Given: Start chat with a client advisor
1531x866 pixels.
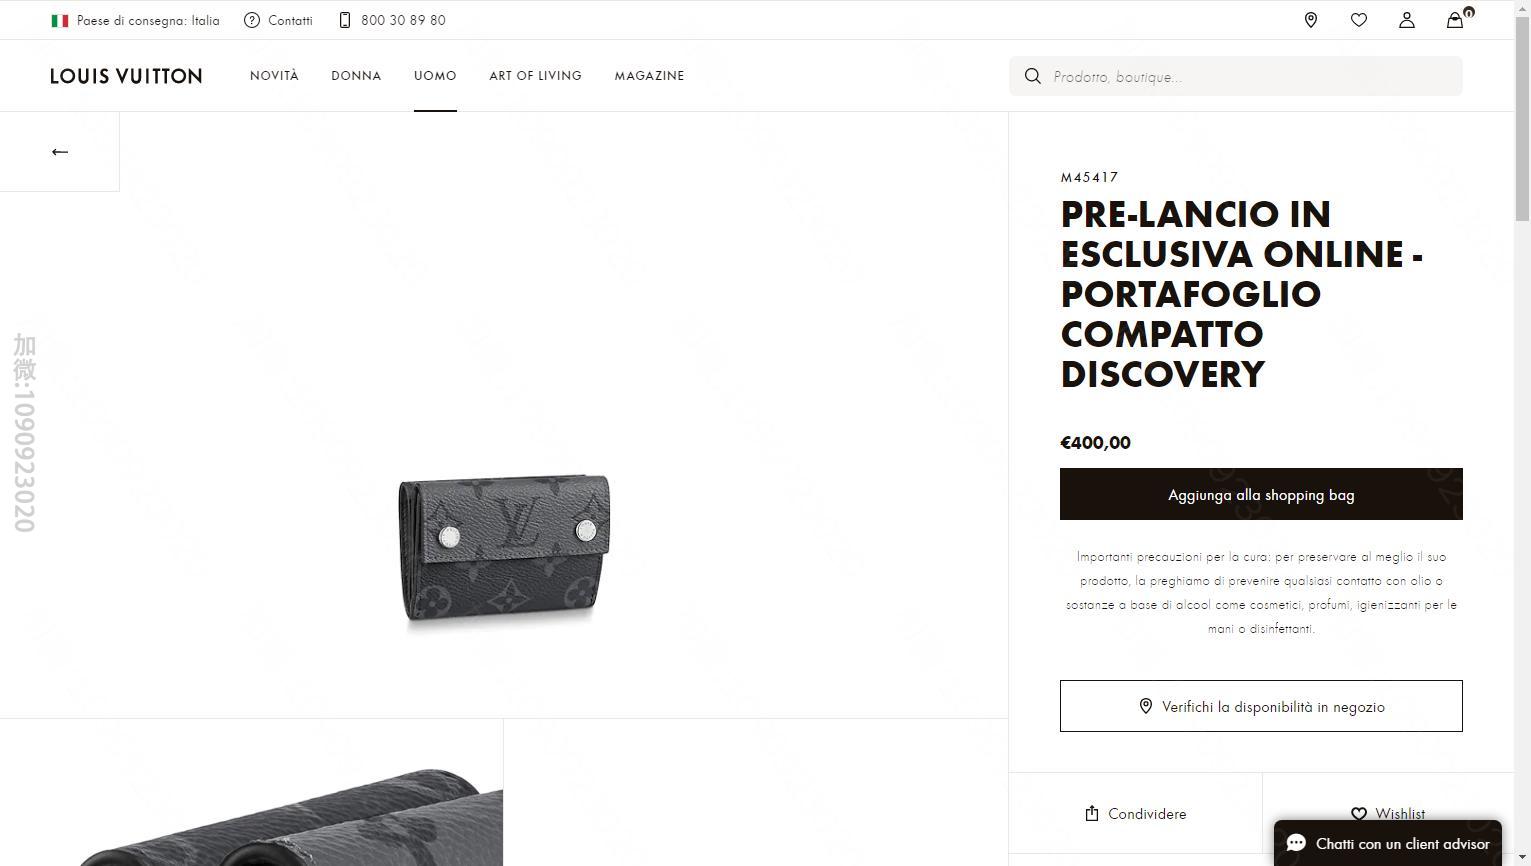Looking at the screenshot, I should pyautogui.click(x=1387, y=844).
